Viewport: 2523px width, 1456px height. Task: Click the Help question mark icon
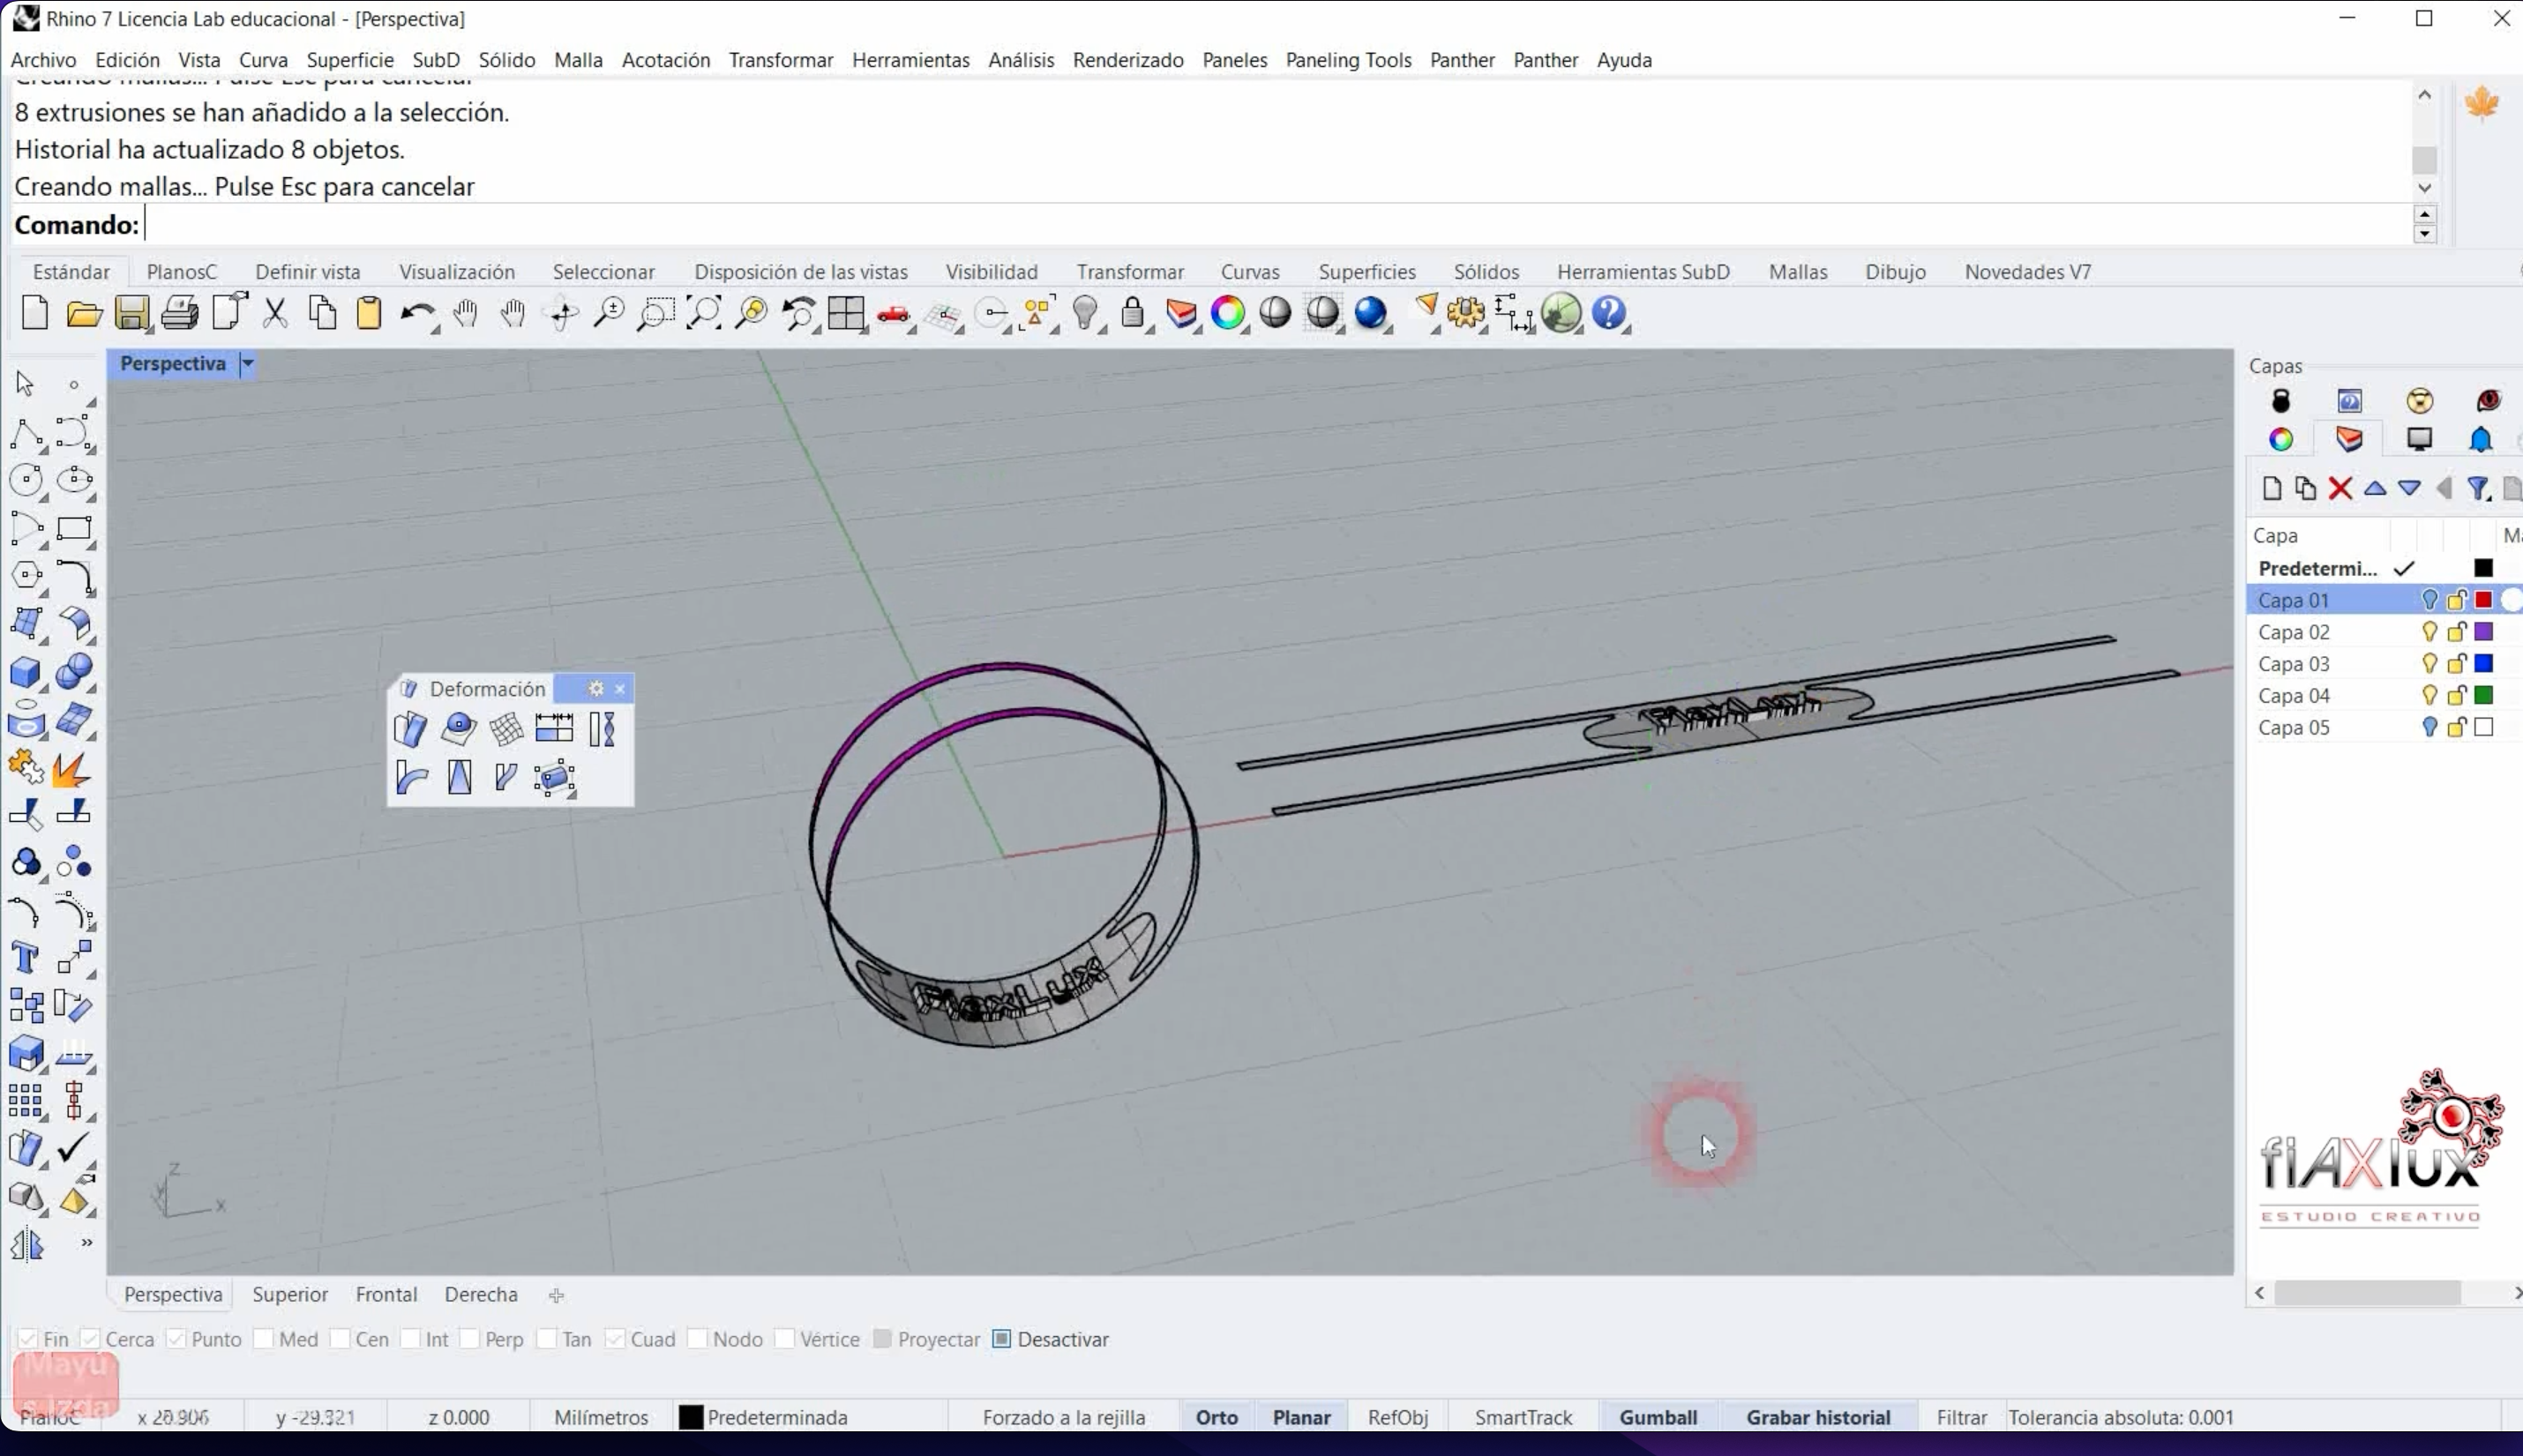click(1609, 314)
